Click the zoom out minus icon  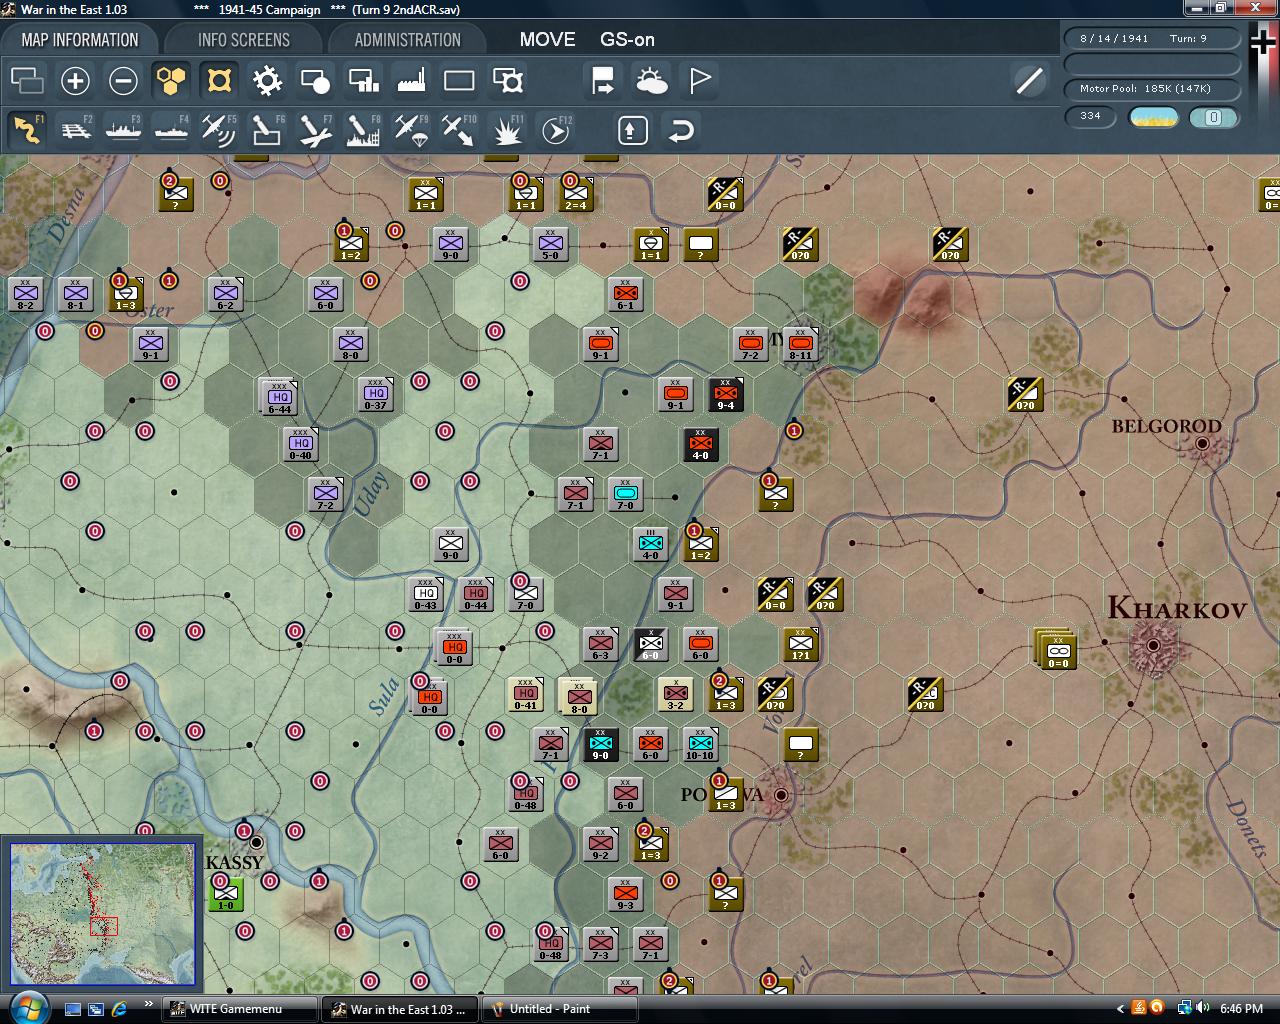point(123,80)
